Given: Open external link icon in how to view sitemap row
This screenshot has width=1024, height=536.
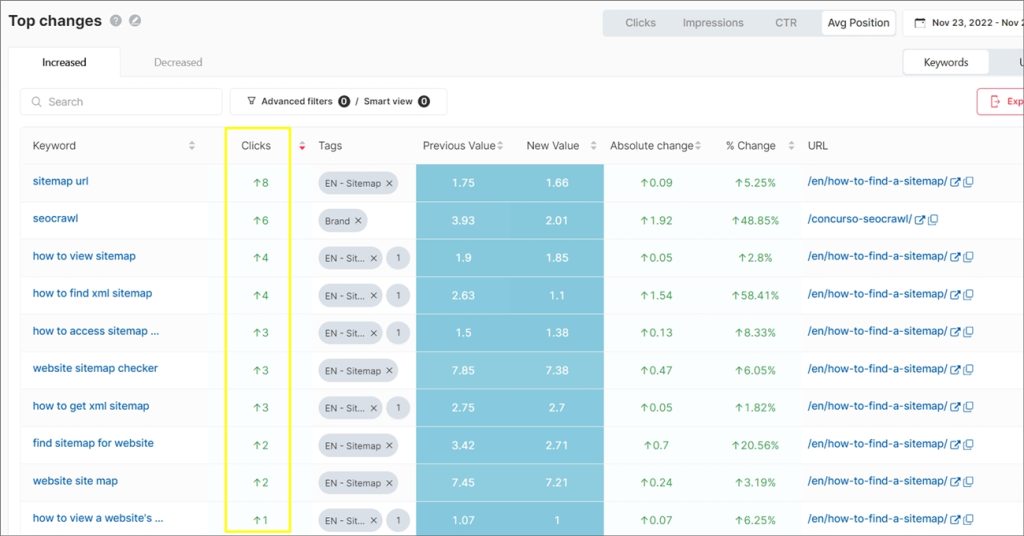Looking at the screenshot, I should click(x=955, y=257).
